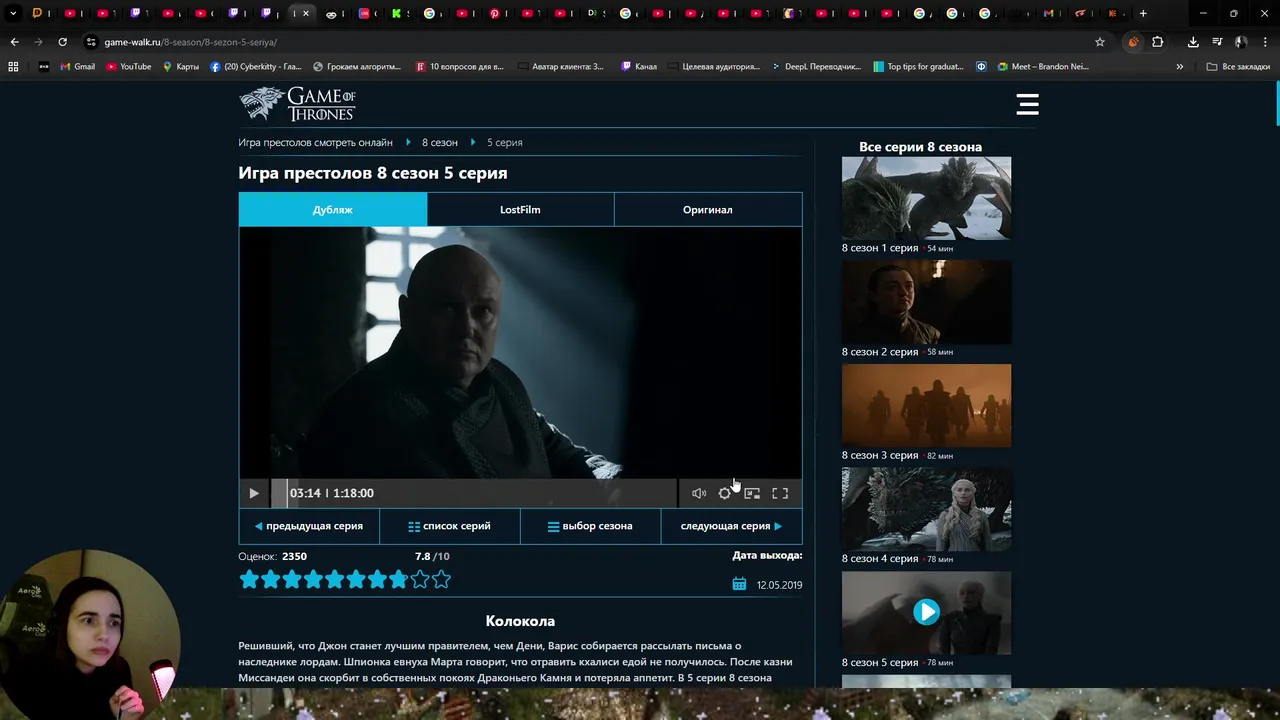Screen dimensions: 1280x720
Task: Go to предыдущая серия
Action: point(309,526)
